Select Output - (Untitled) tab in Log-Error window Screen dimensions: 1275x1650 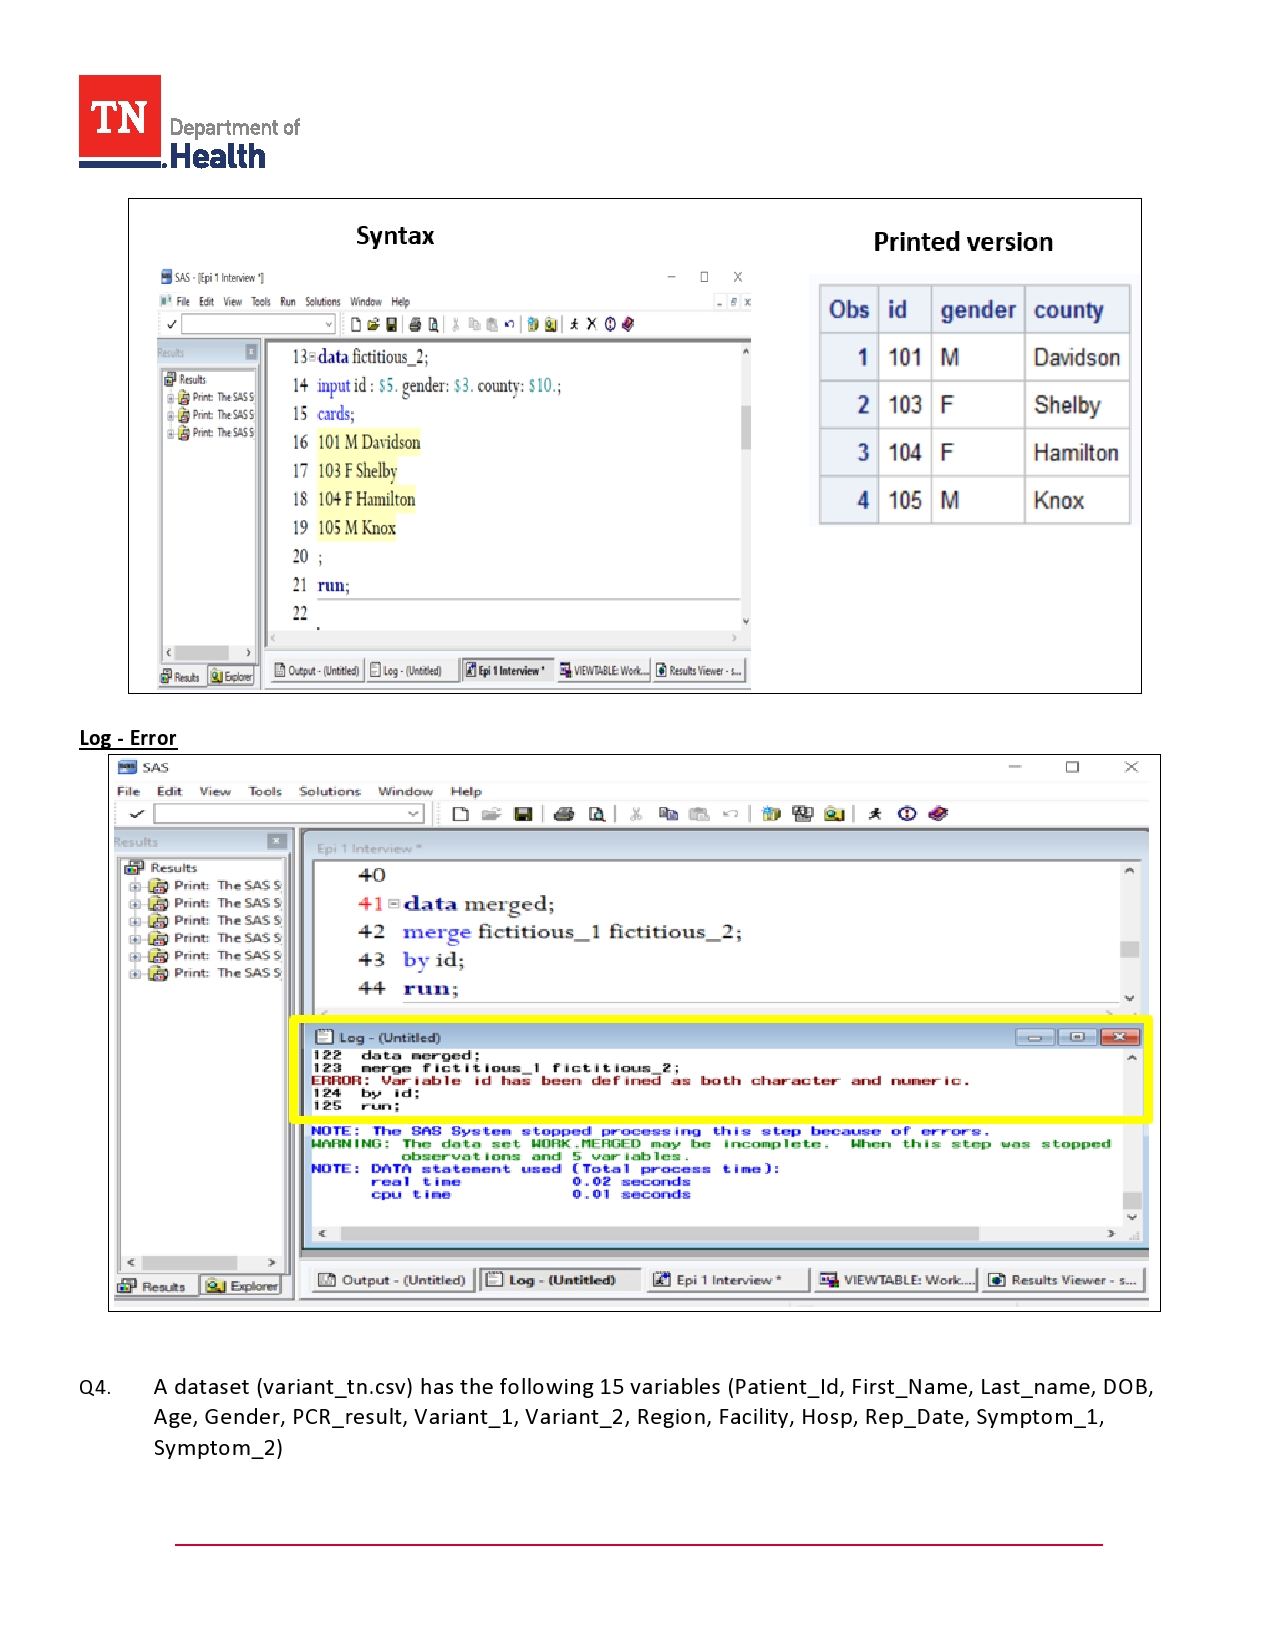tap(392, 1280)
